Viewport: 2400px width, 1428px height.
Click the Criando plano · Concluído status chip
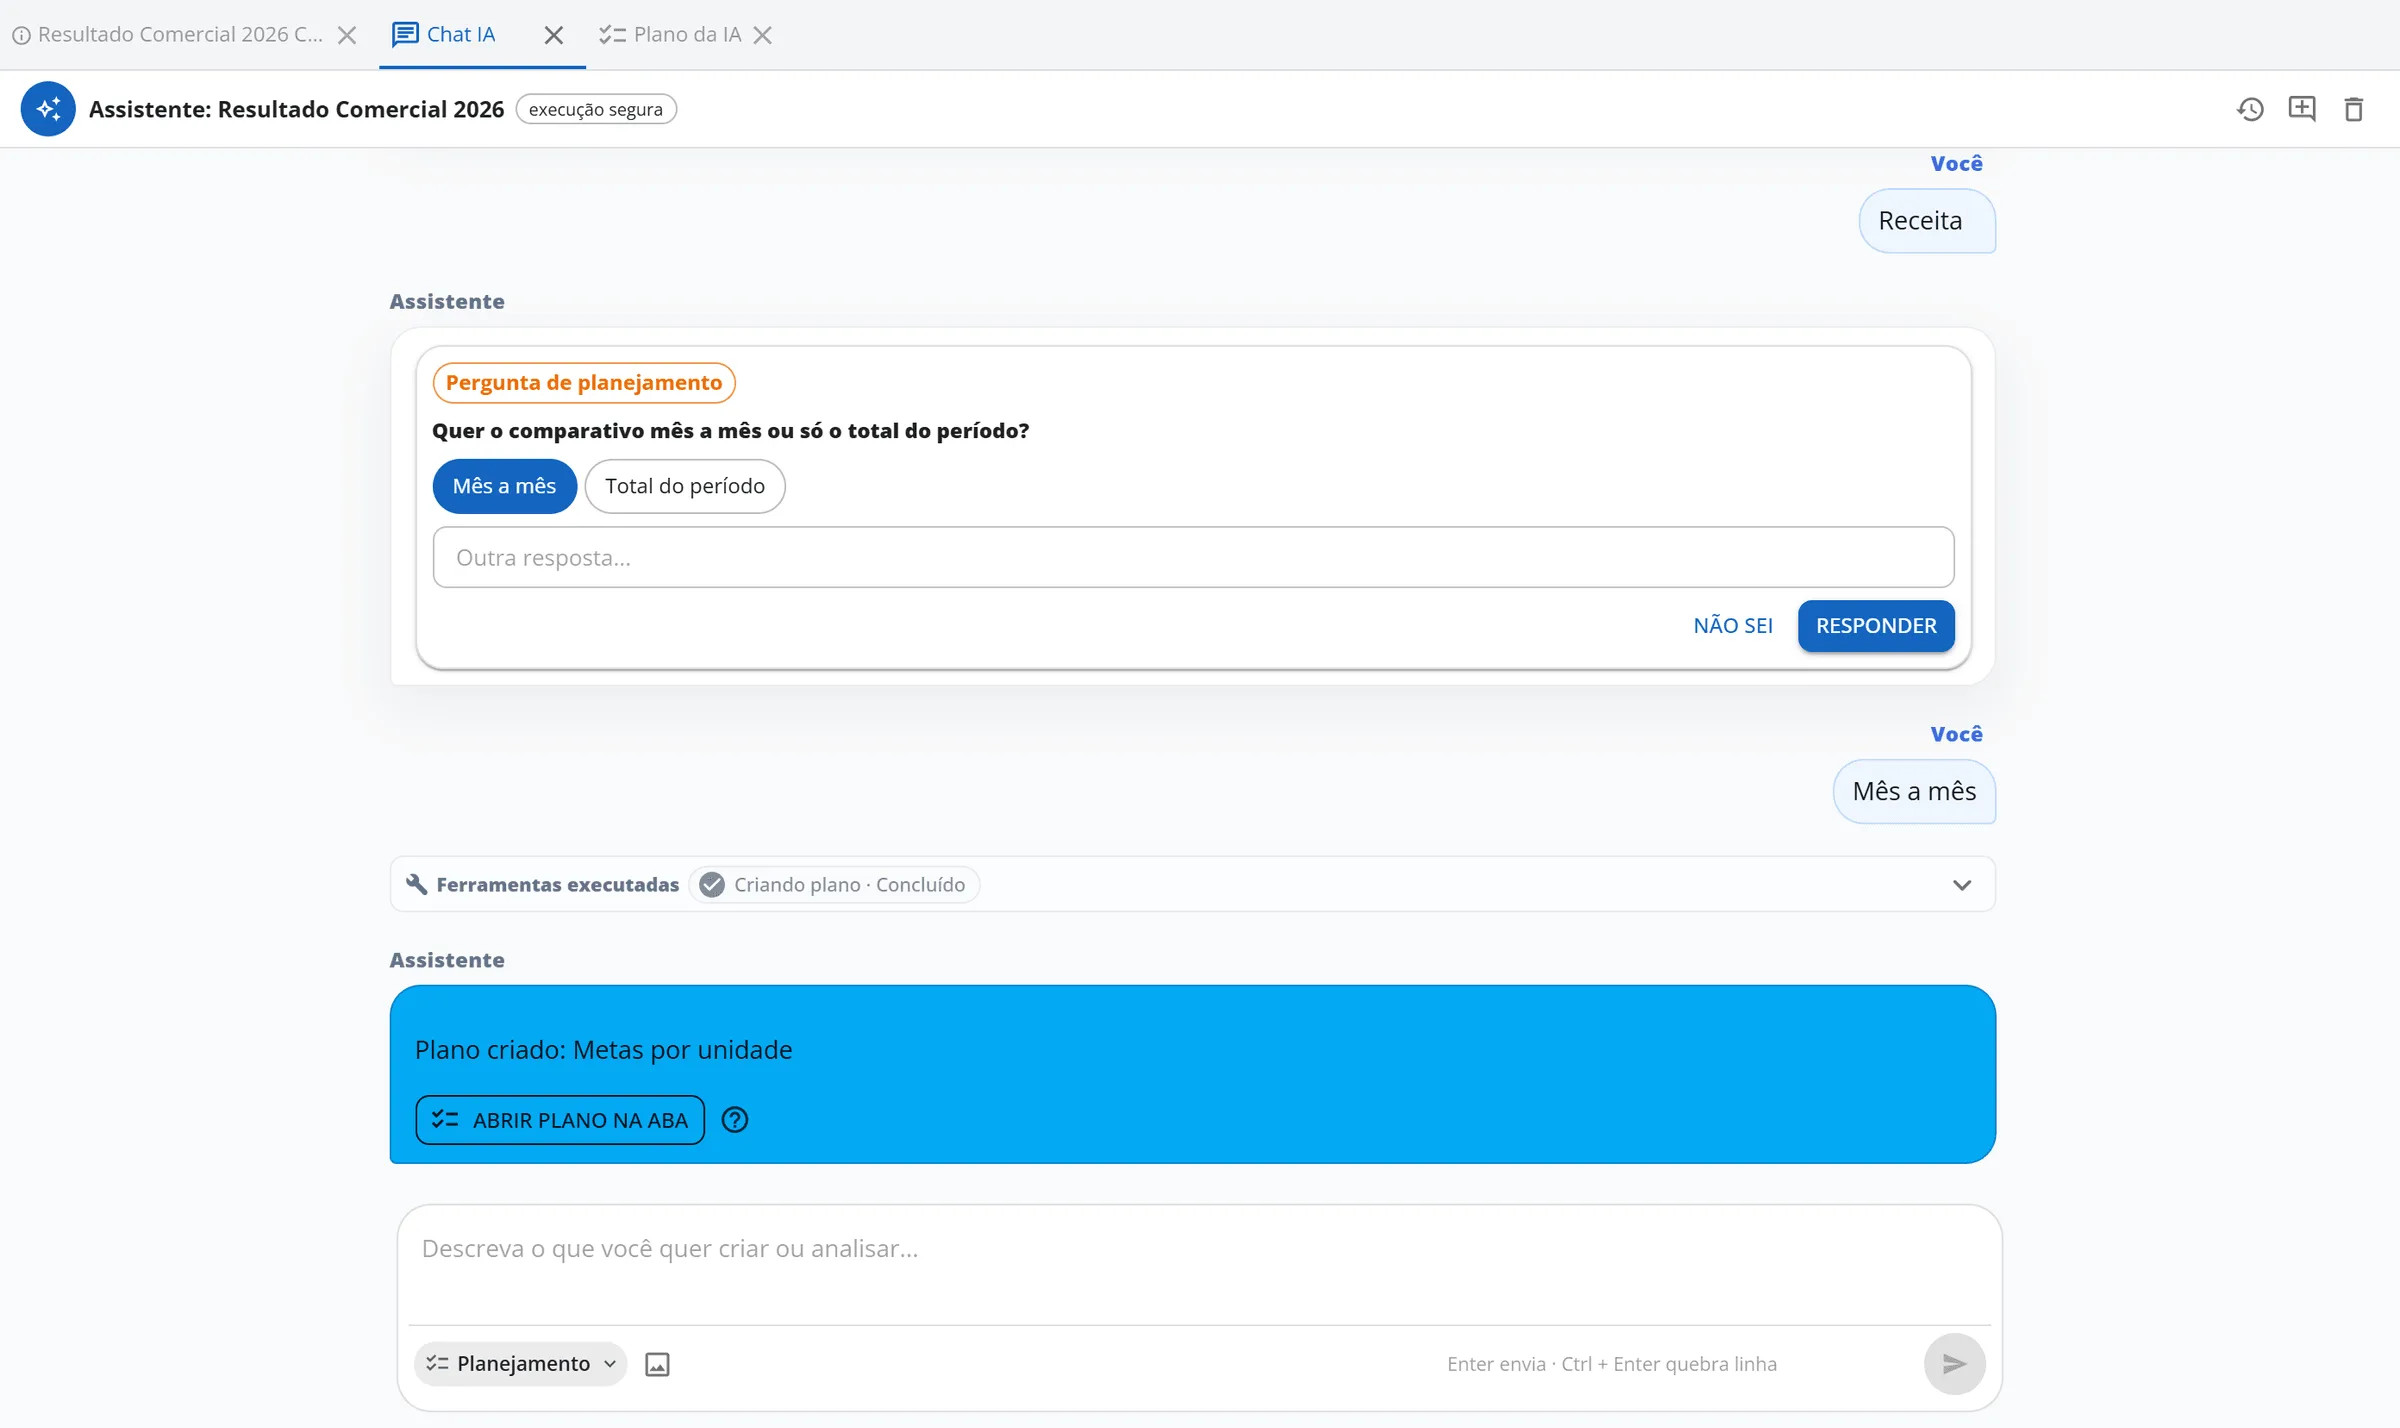(835, 885)
